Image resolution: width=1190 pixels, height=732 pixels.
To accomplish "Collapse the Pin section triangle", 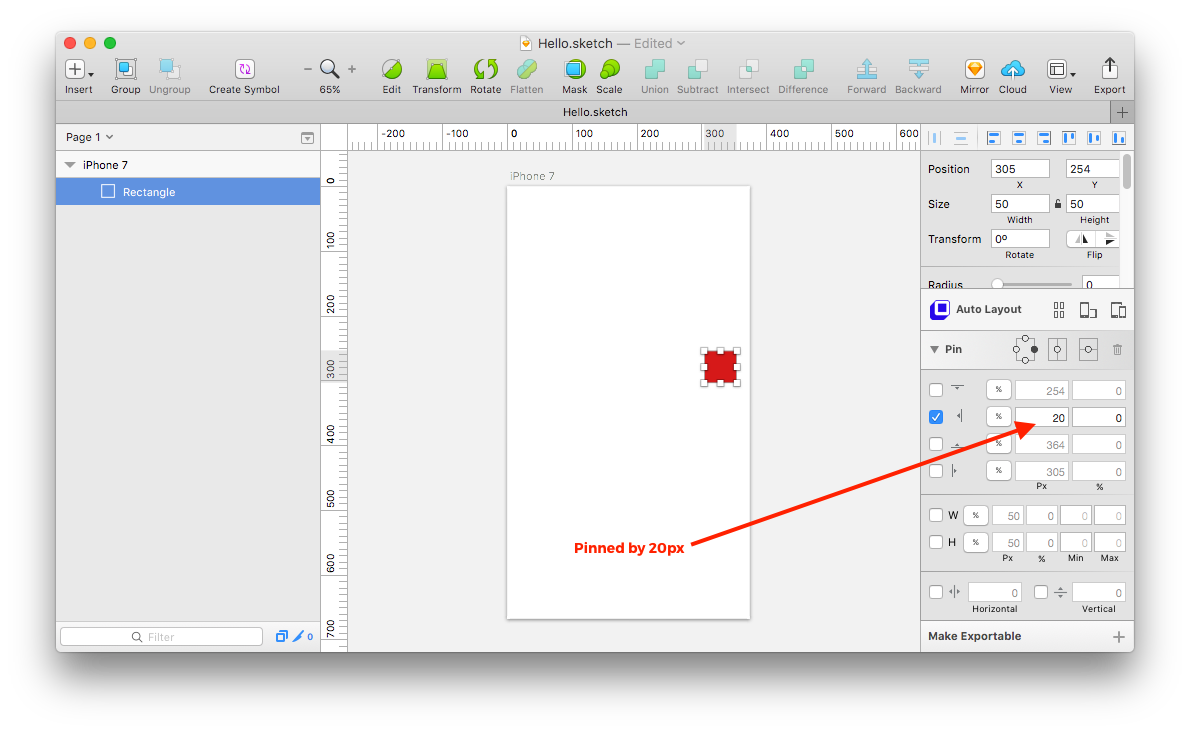I will click(934, 350).
